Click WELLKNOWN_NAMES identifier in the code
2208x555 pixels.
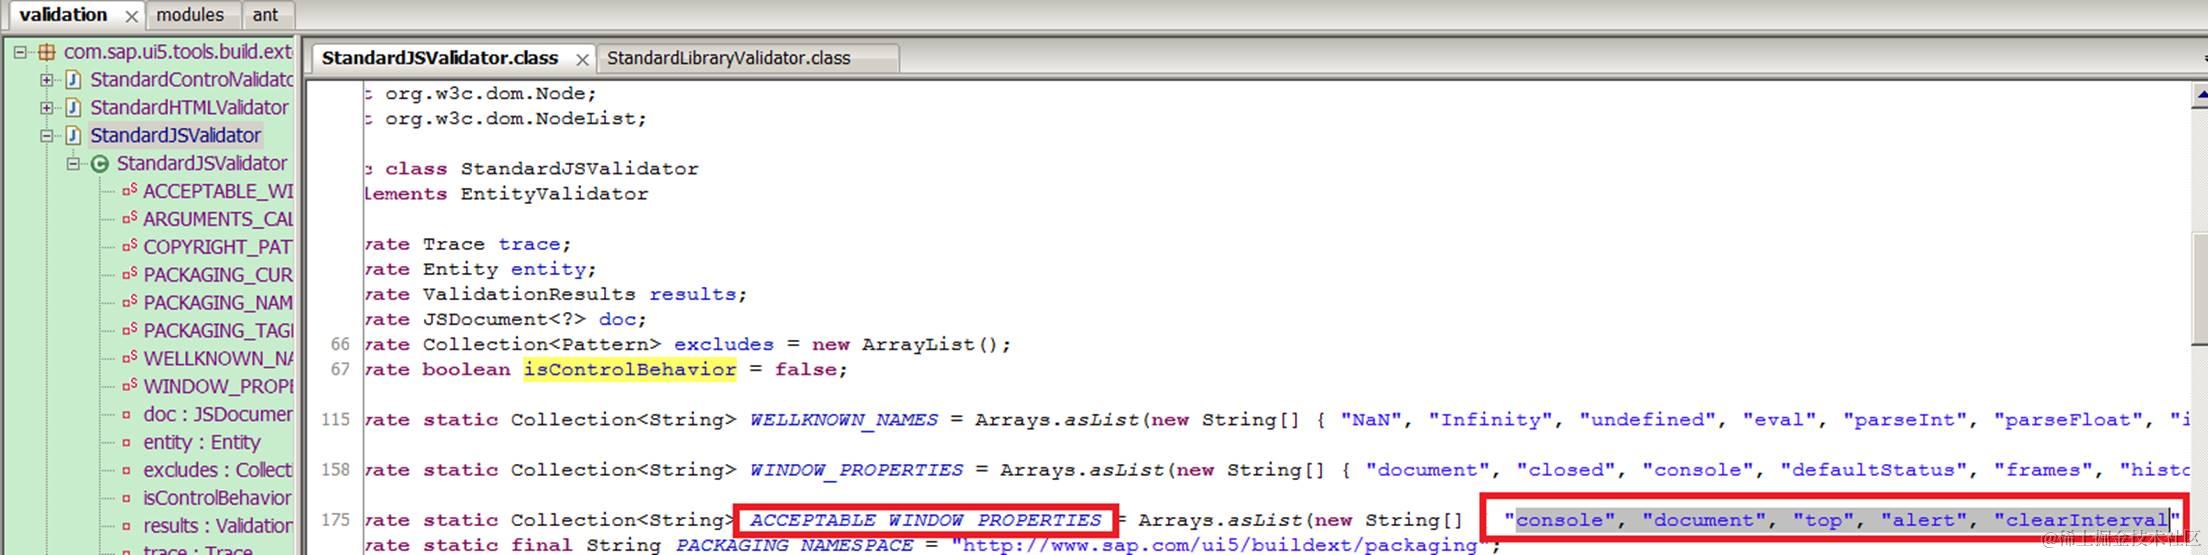click(844, 420)
